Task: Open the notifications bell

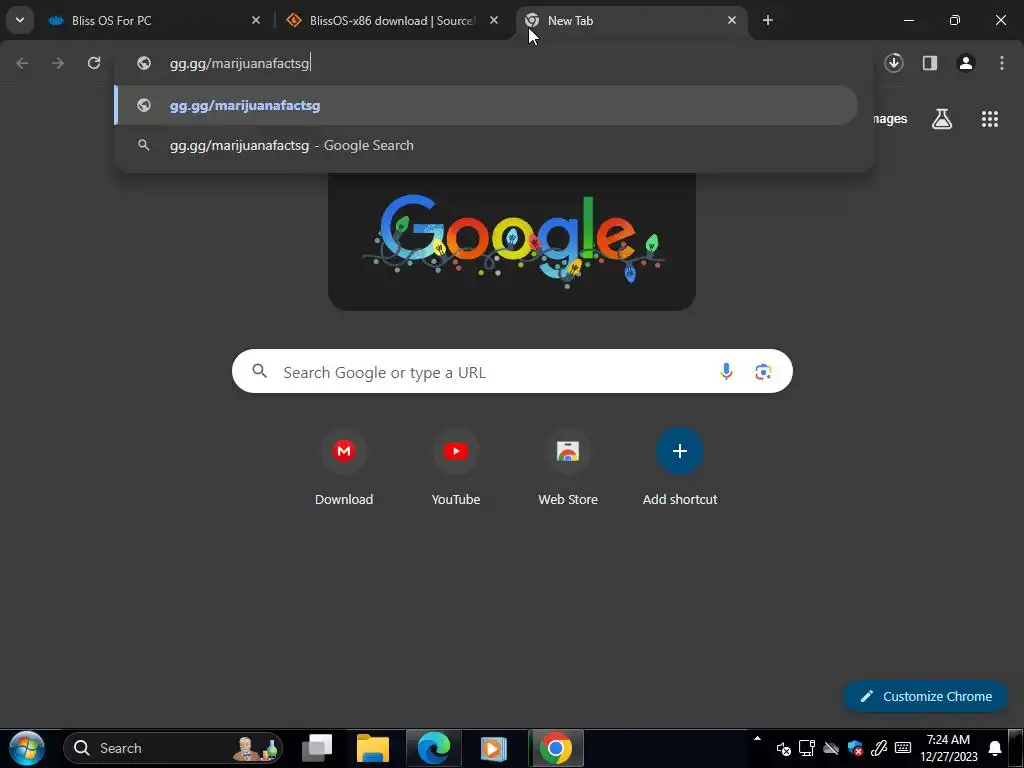Action: click(x=995, y=748)
